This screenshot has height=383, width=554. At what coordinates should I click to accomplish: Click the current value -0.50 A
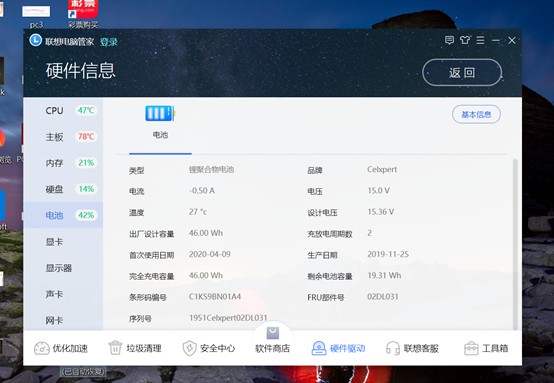coord(202,190)
